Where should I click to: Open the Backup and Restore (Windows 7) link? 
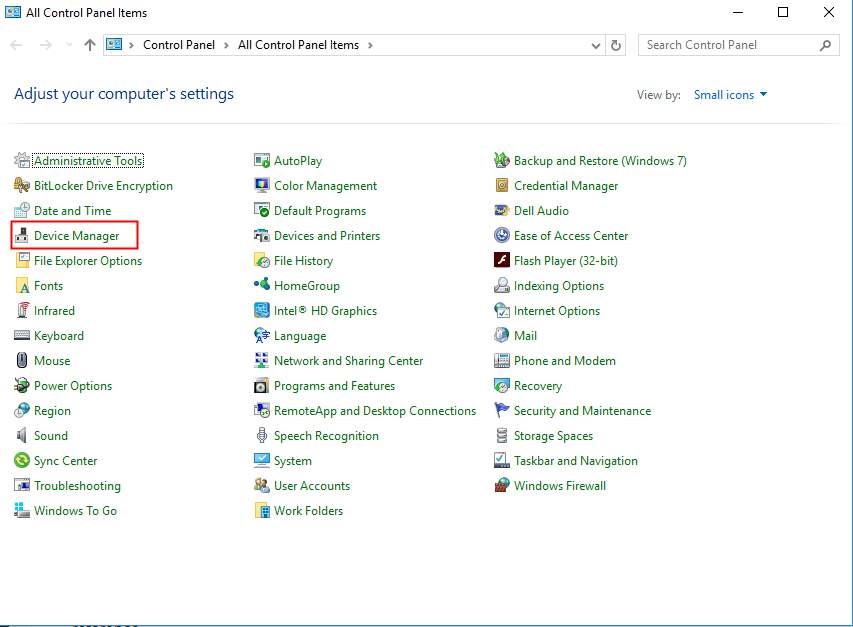[600, 161]
